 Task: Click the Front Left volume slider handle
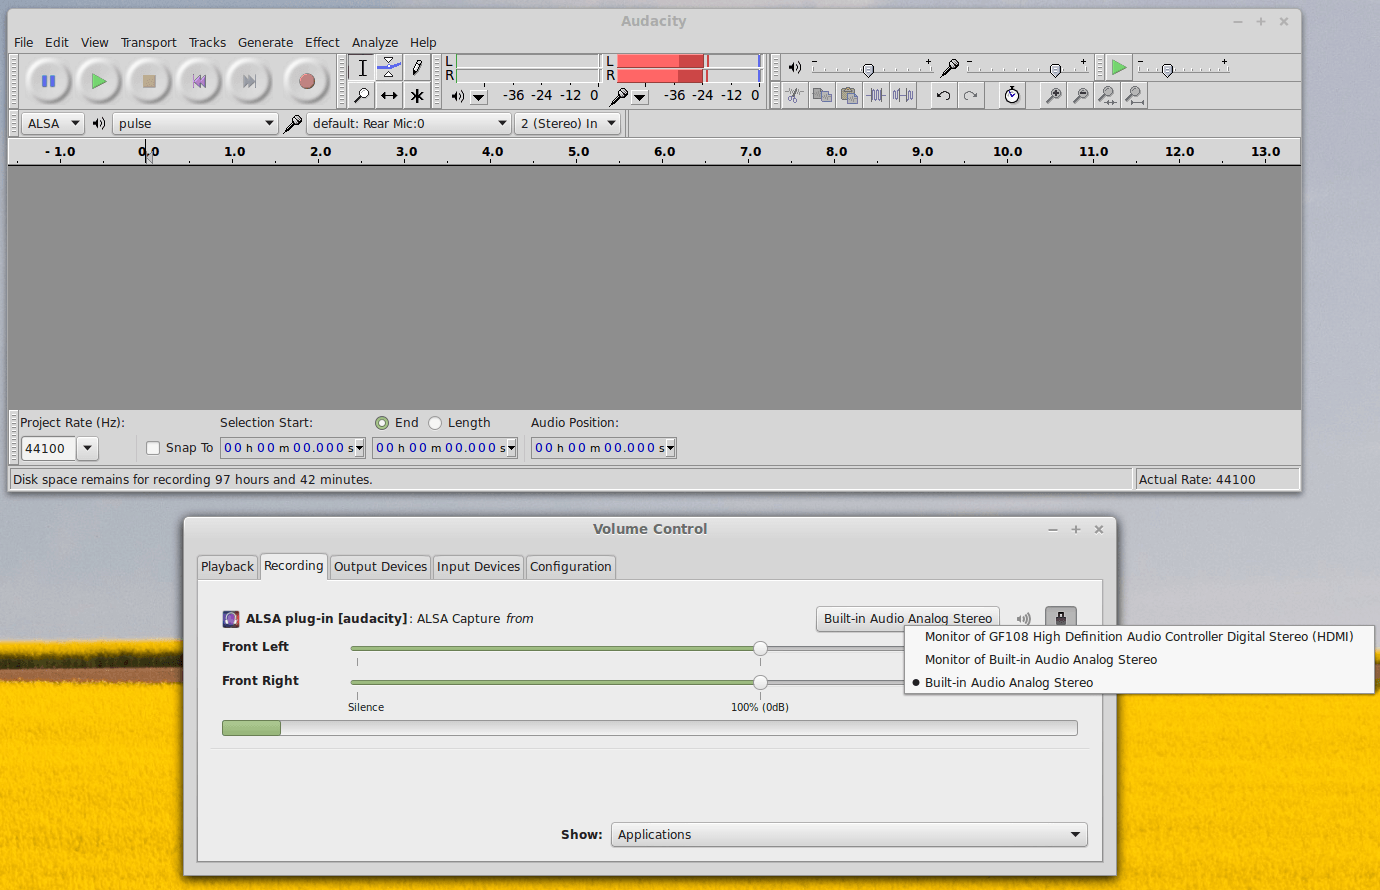click(760, 648)
